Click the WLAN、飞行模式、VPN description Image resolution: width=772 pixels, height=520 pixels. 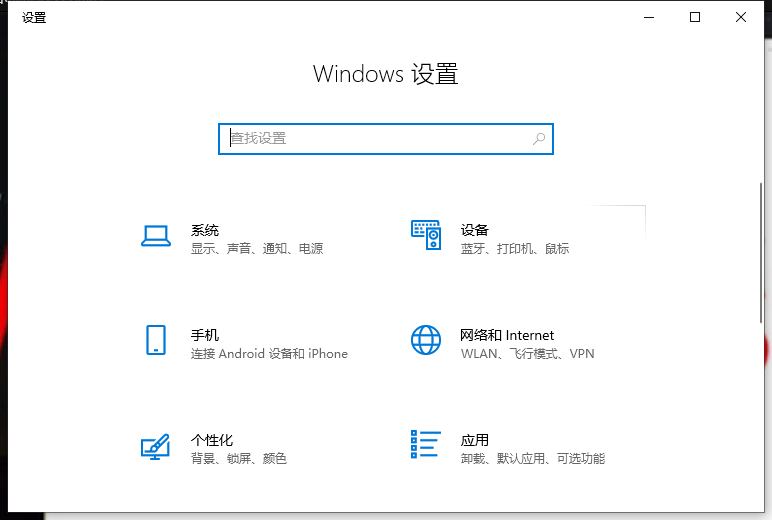click(527, 354)
